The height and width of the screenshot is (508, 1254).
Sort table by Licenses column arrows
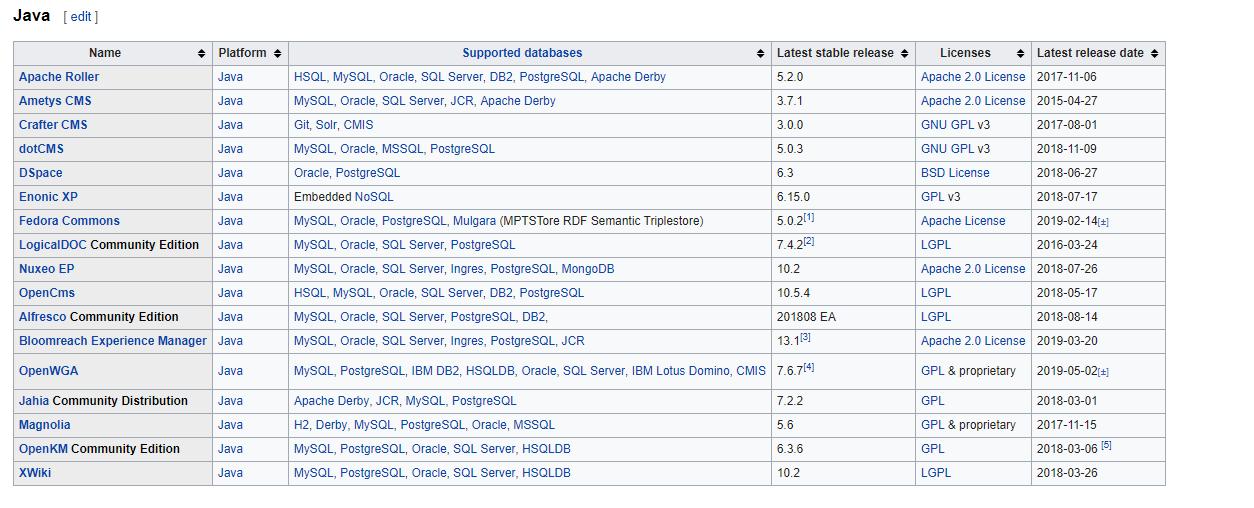point(1020,53)
